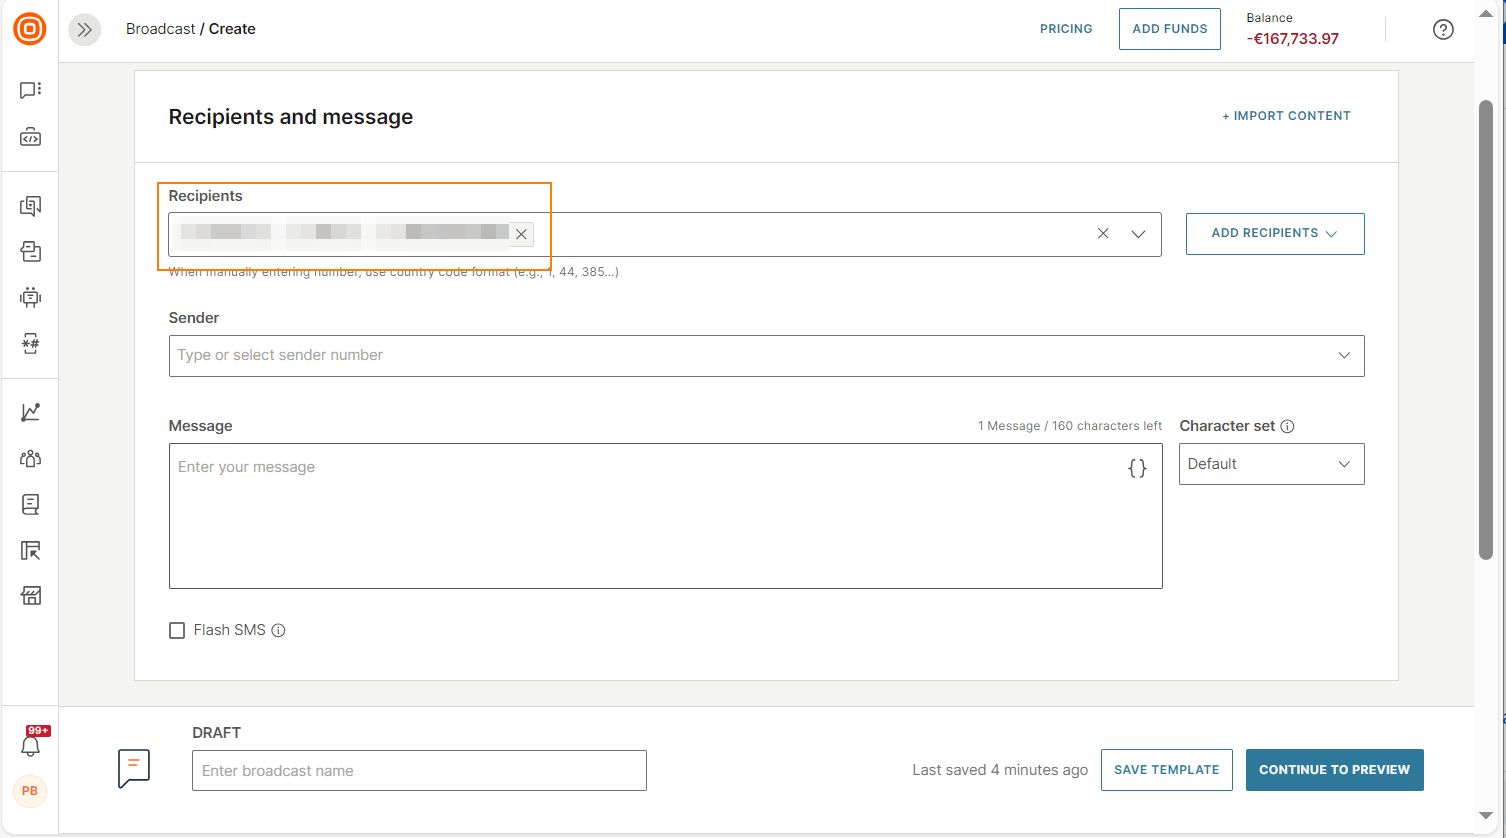This screenshot has height=838, width=1506.
Task: Click Continue to Preview button
Action: point(1334,770)
